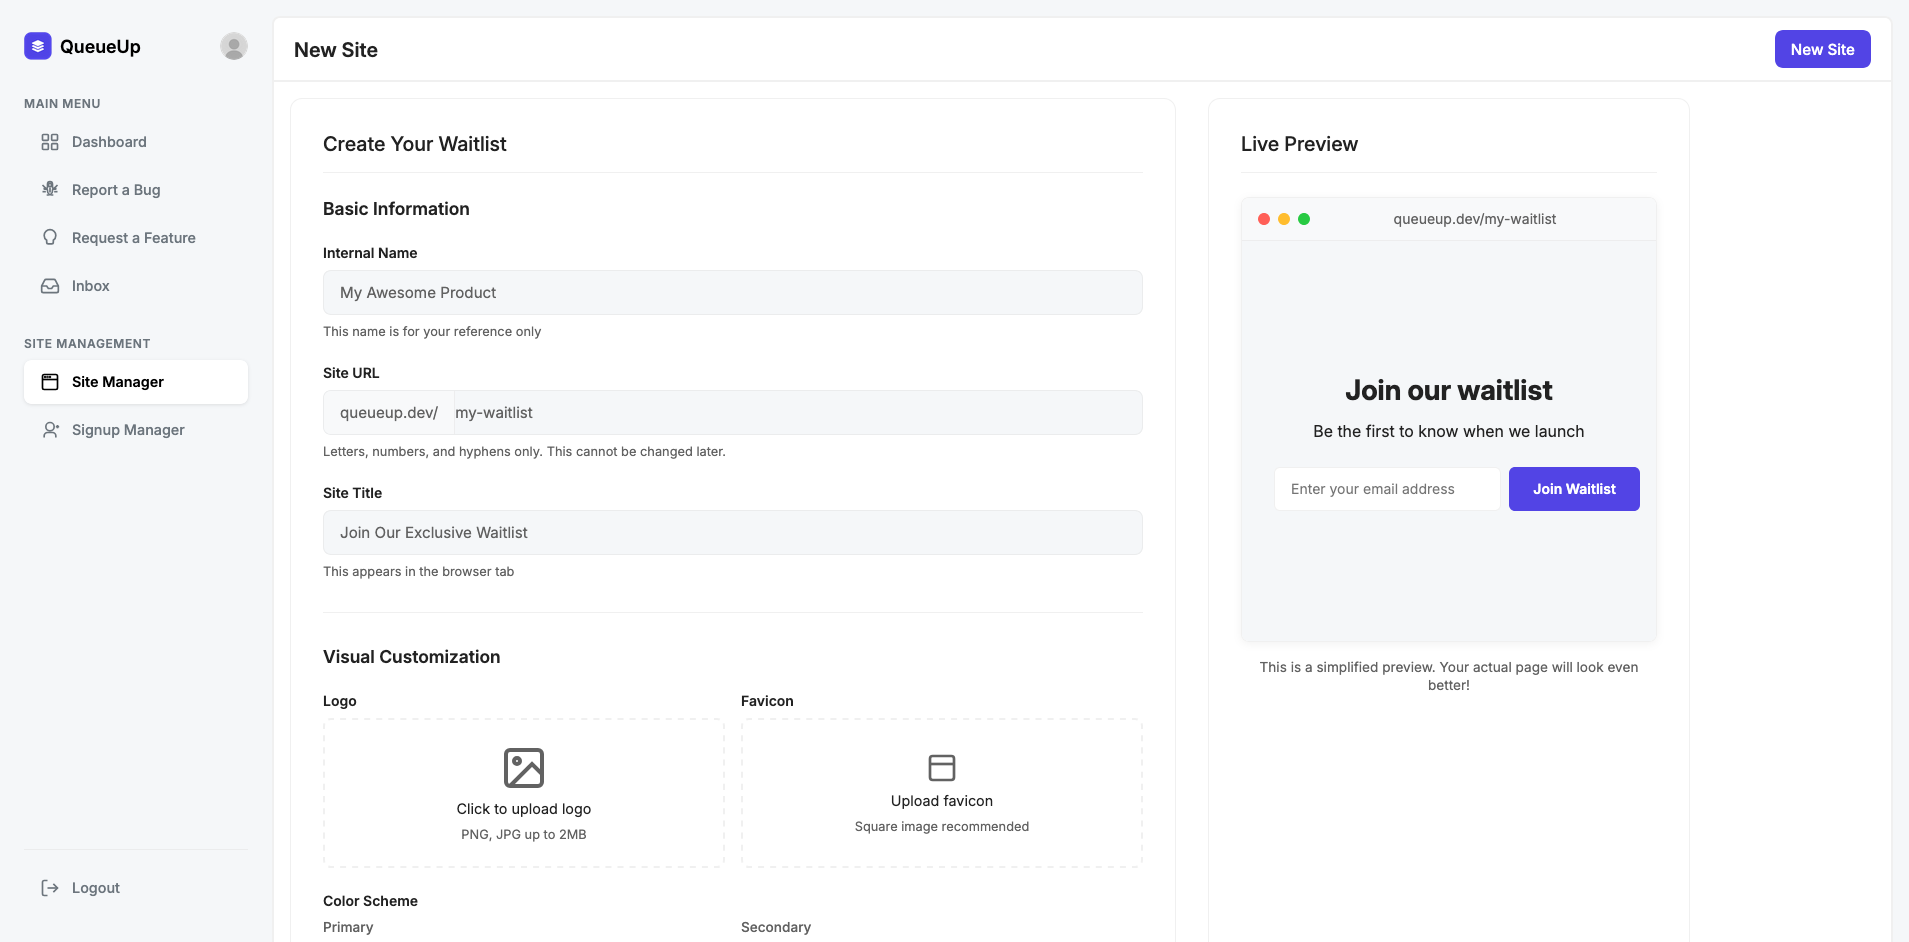Click the green dot in preview window

coord(1304,219)
